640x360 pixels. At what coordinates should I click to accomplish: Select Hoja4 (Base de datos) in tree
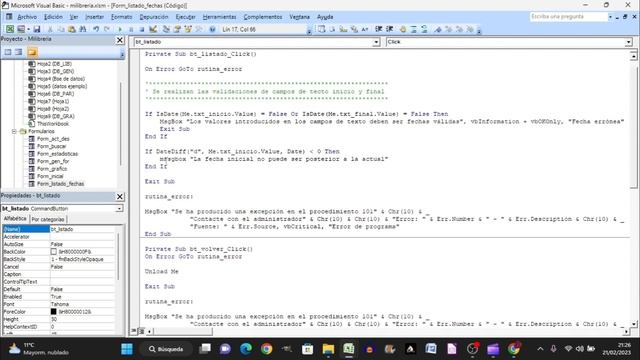point(61,79)
